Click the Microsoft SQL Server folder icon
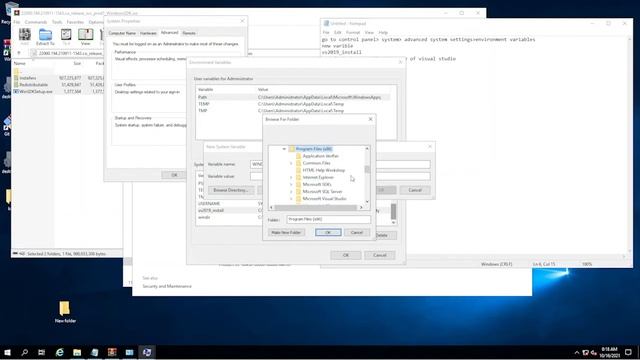 click(298, 191)
